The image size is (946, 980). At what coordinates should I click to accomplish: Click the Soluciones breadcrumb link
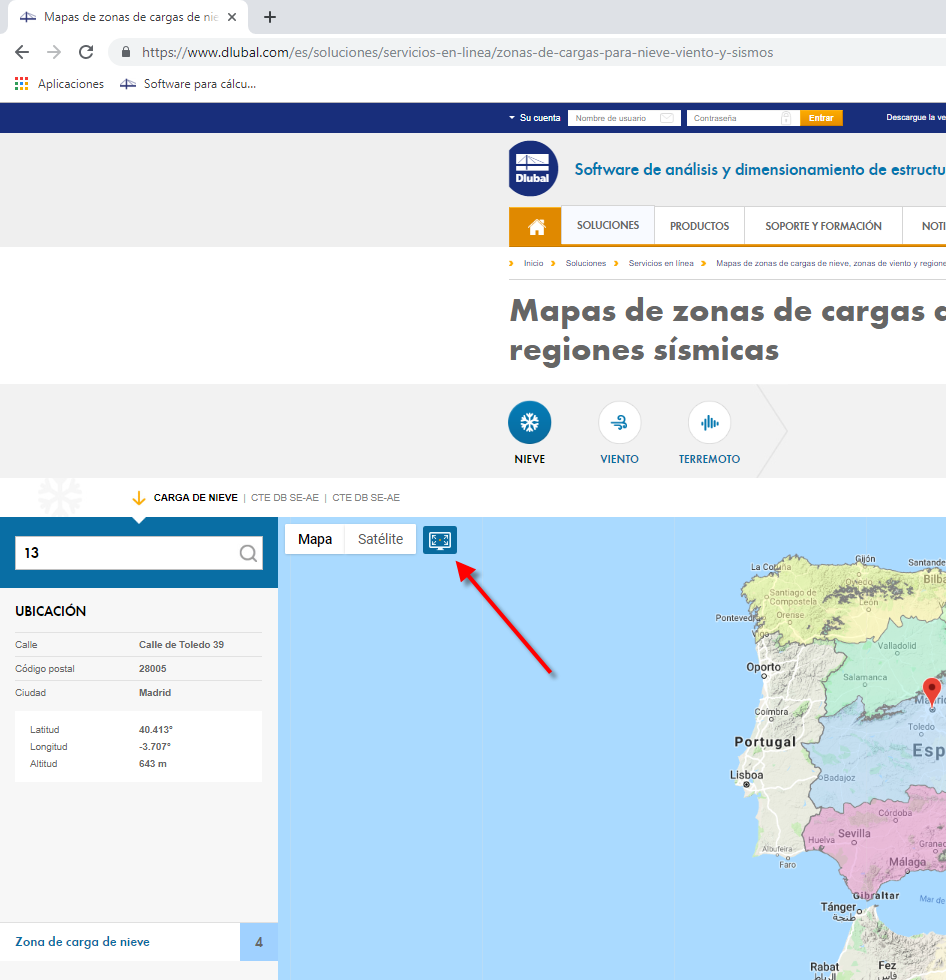585,263
